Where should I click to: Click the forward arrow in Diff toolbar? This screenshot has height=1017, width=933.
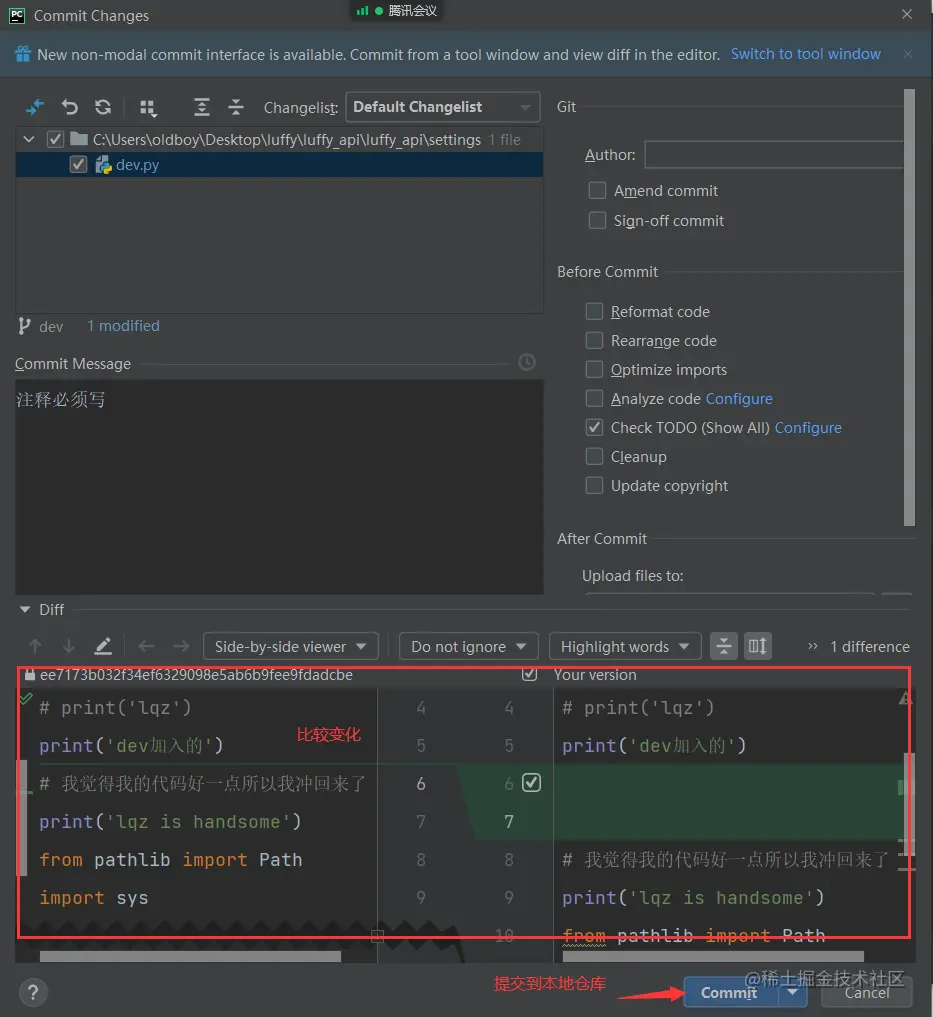click(182, 646)
